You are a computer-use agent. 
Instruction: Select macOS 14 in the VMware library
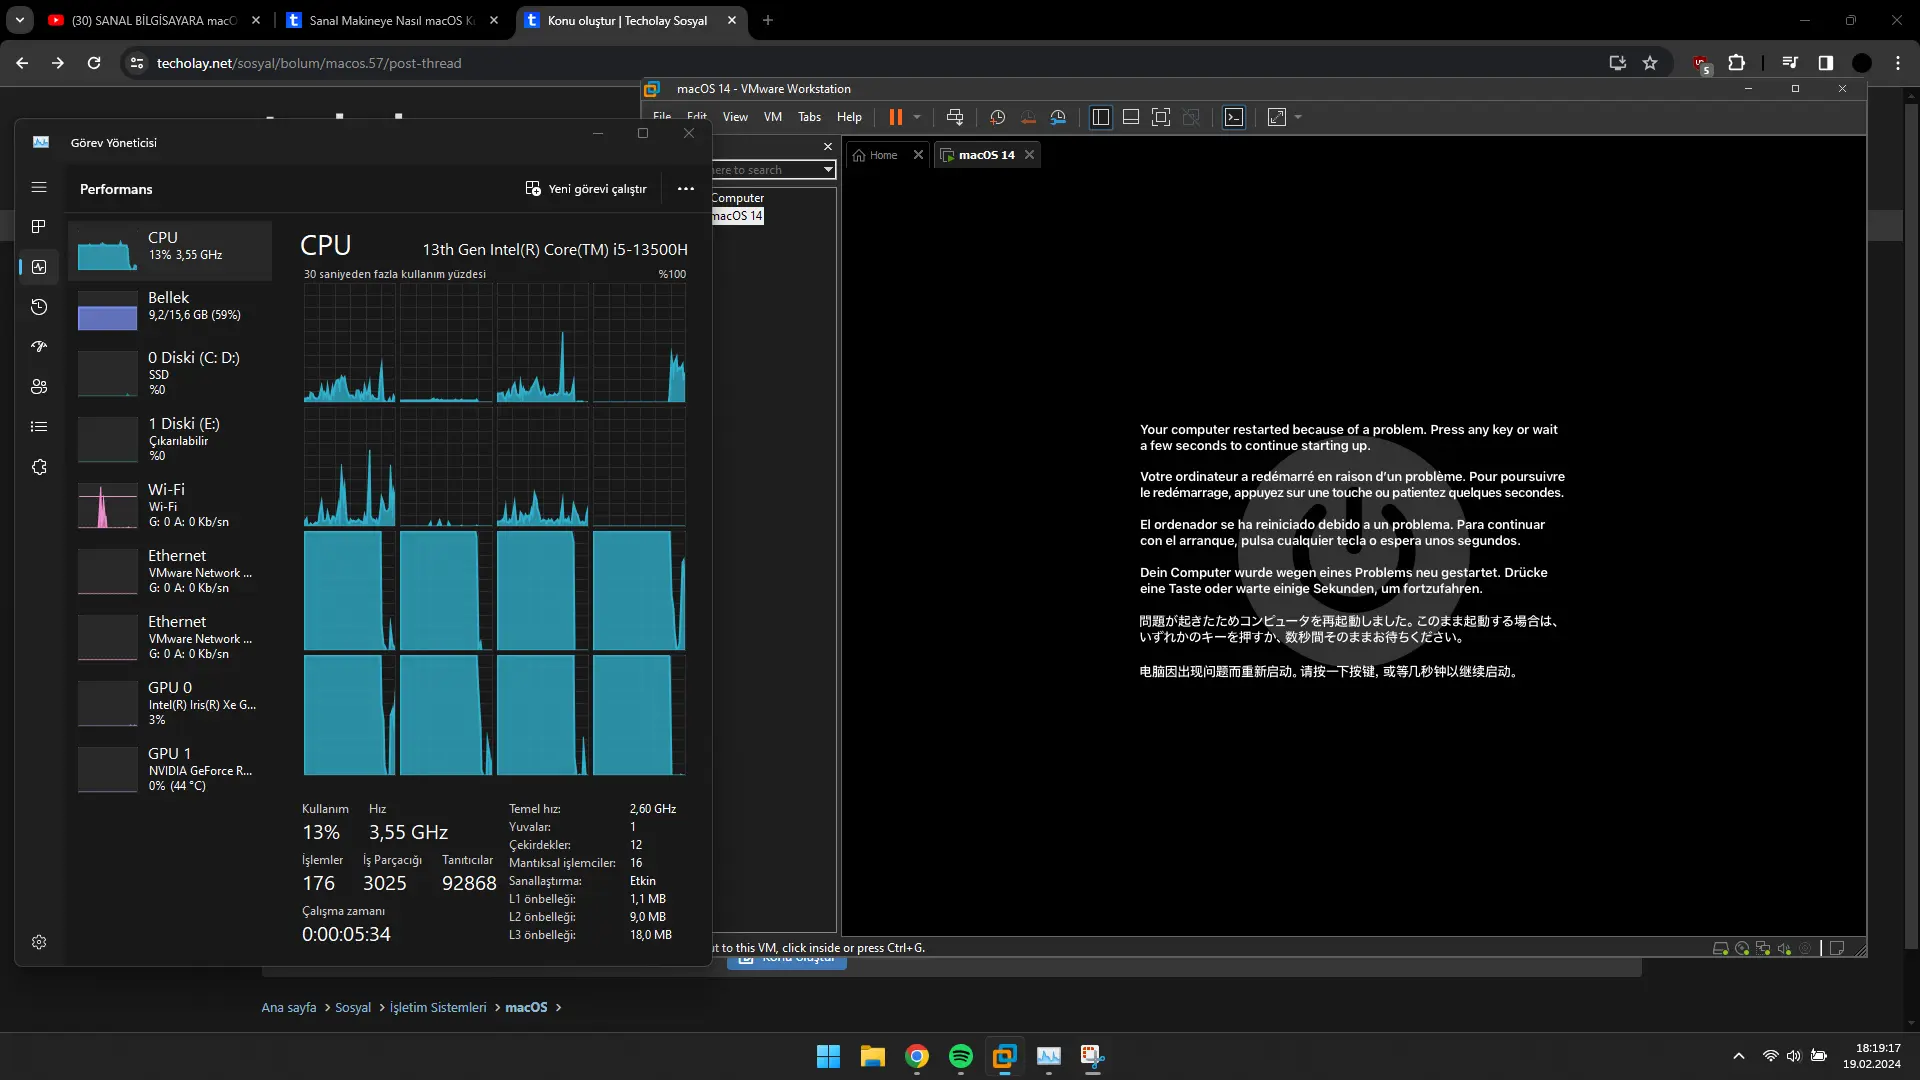coord(738,216)
